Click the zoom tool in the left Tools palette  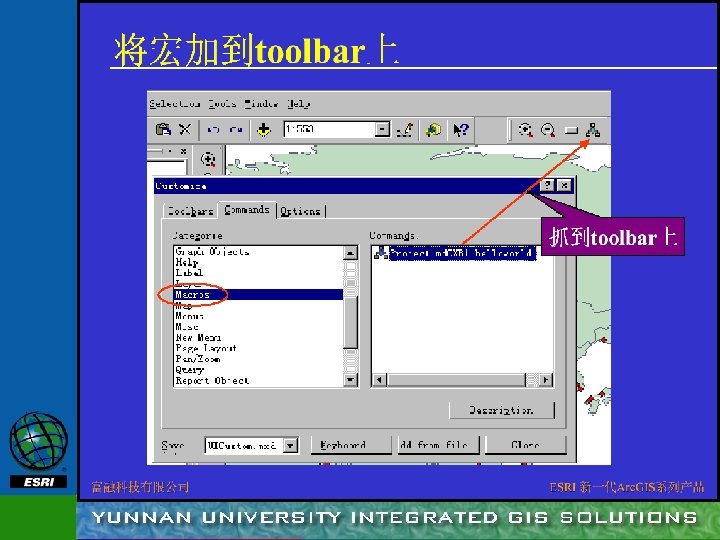coord(208,159)
